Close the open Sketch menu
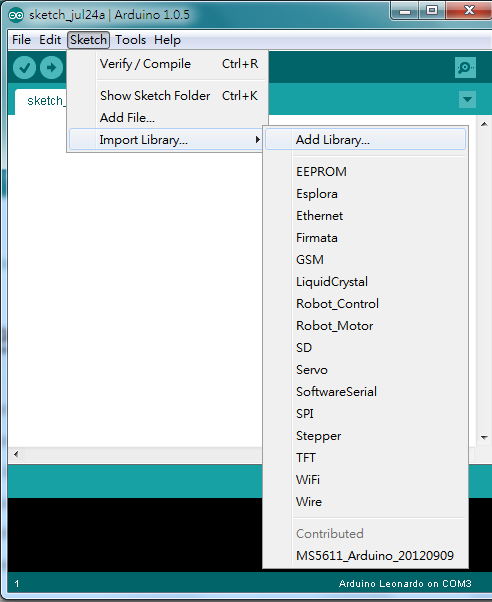Image resolution: width=492 pixels, height=602 pixels. (x=88, y=40)
